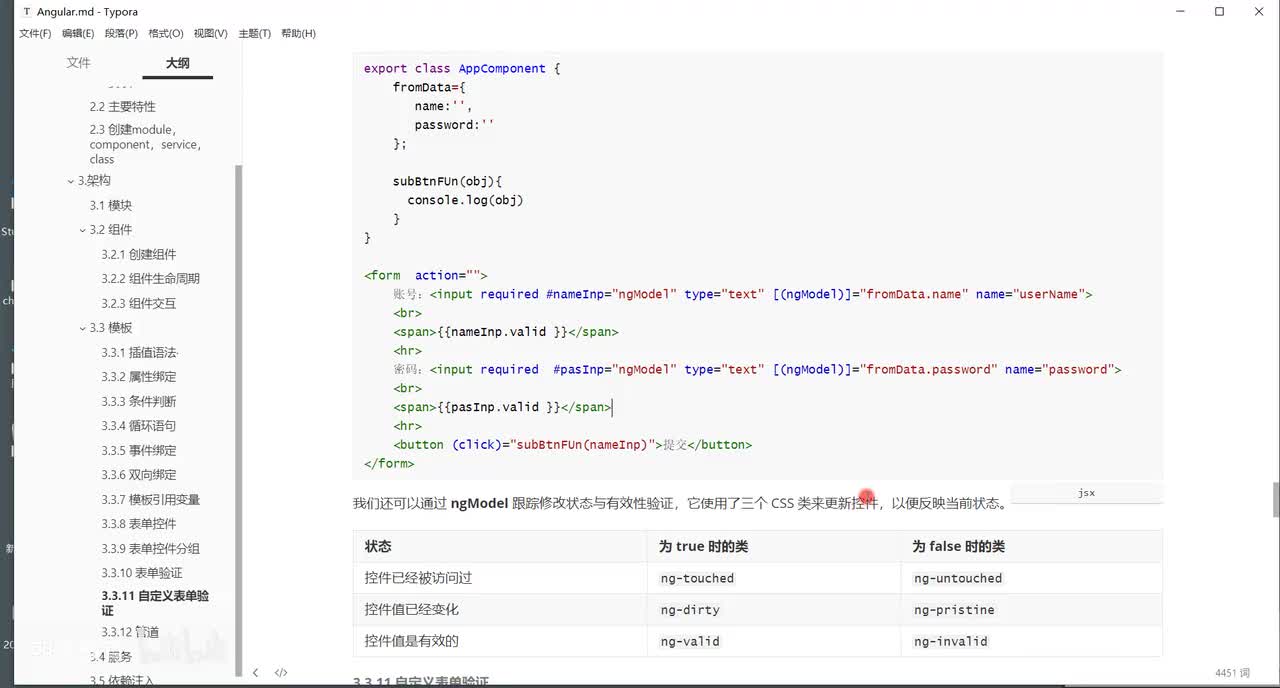Viewport: 1280px width, 688px height.
Task: Go to outline item 3.1 模块
Action: (x=110, y=205)
